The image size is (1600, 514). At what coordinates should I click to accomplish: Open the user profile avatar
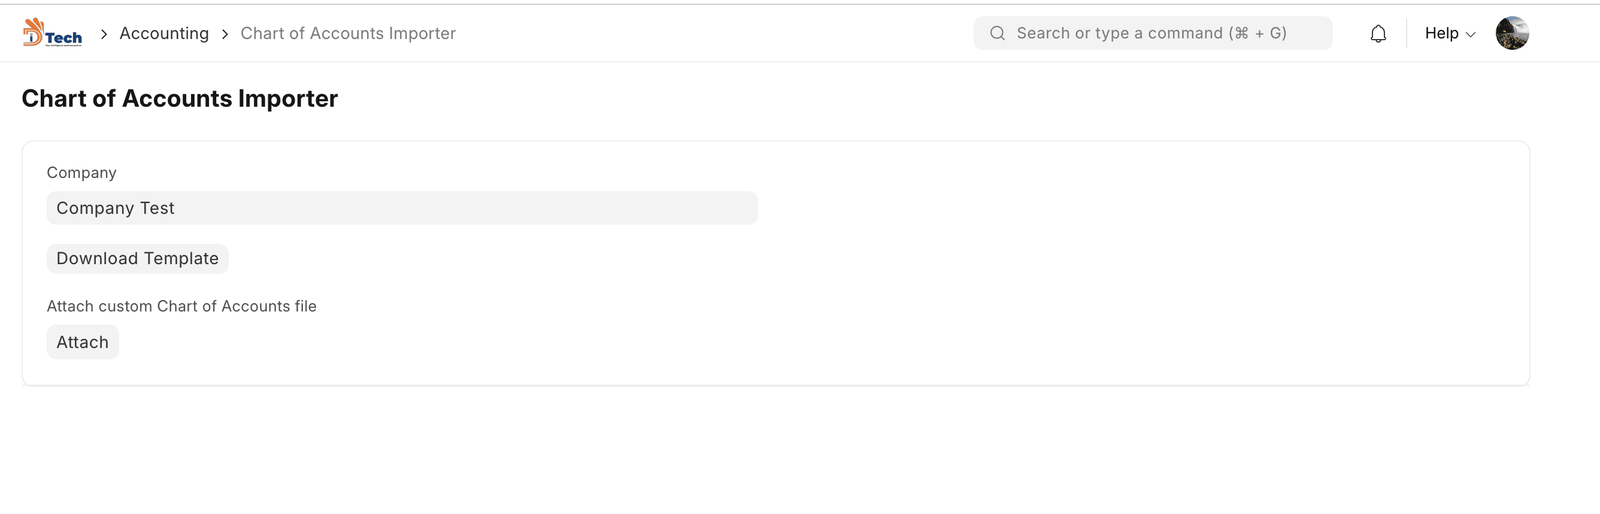pyautogui.click(x=1511, y=33)
